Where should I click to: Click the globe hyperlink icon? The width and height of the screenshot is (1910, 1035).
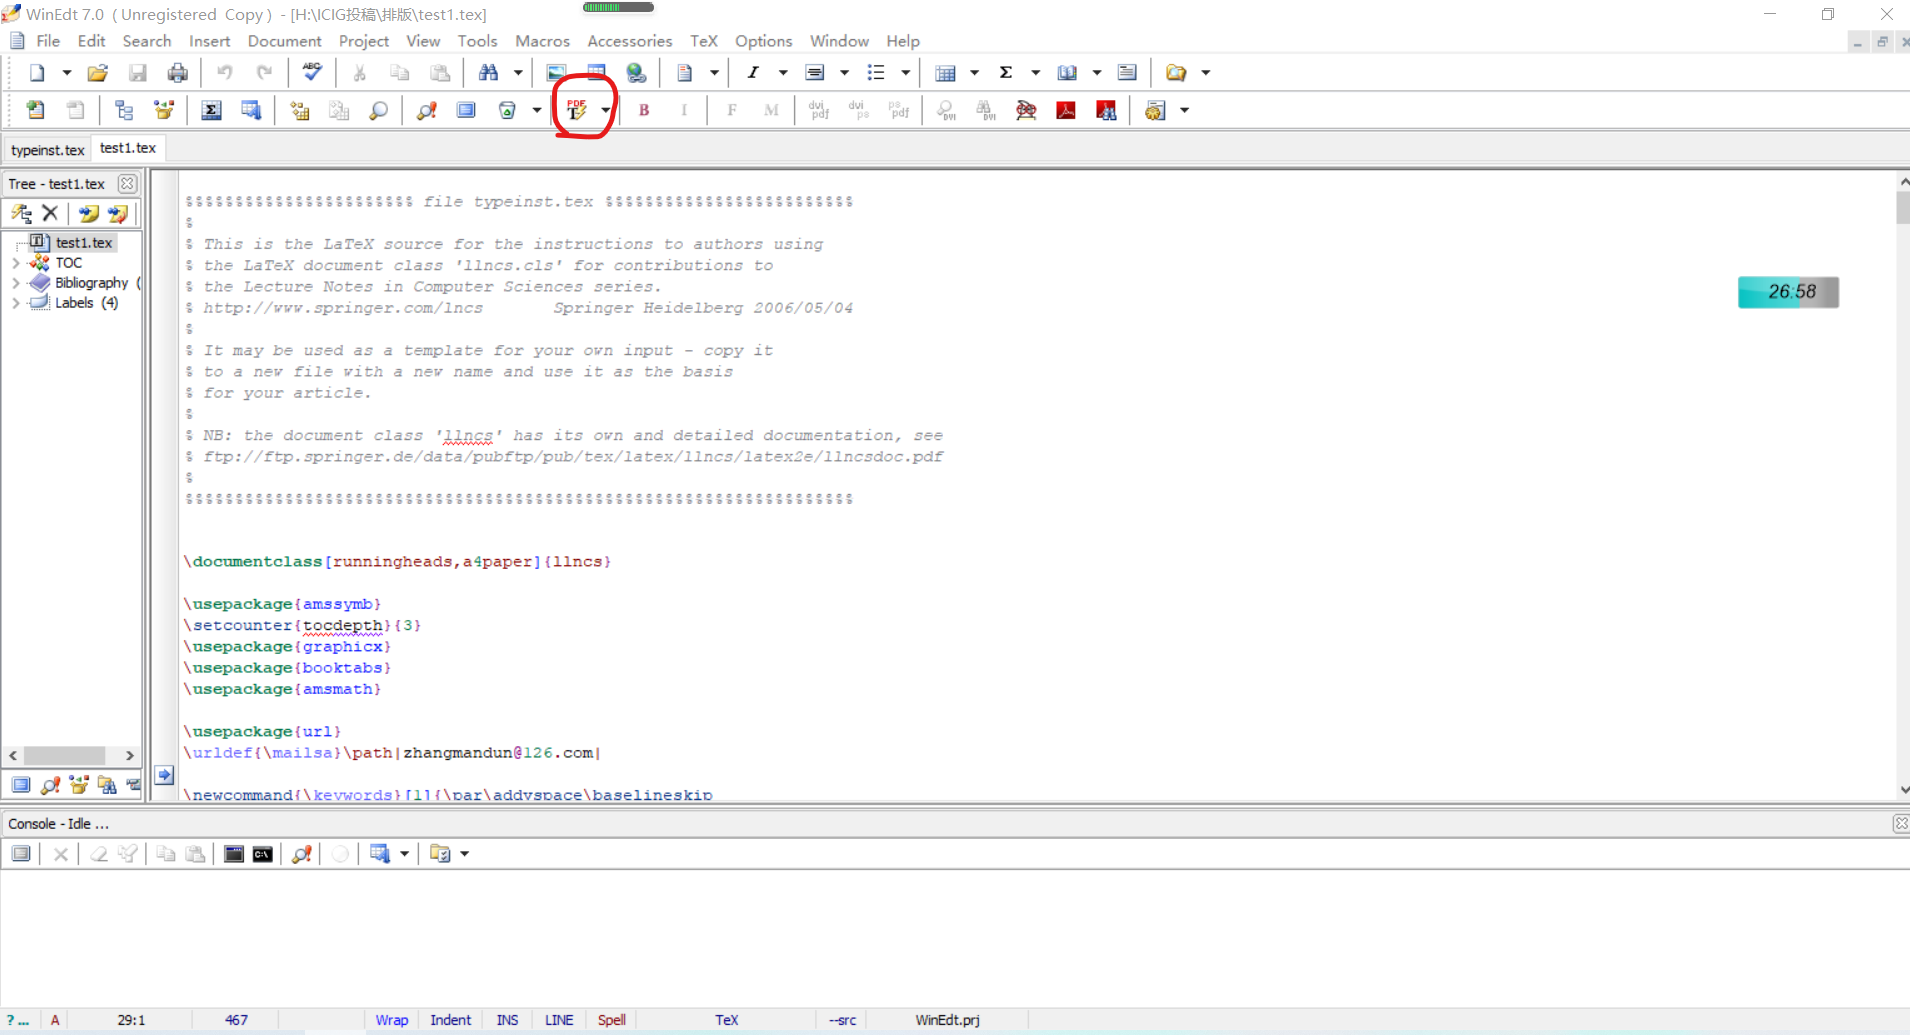(636, 73)
